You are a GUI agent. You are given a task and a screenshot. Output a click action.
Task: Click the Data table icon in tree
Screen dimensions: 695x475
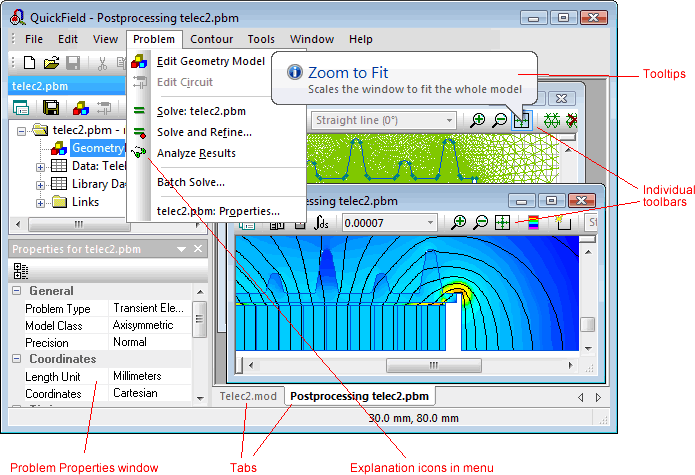click(59, 166)
